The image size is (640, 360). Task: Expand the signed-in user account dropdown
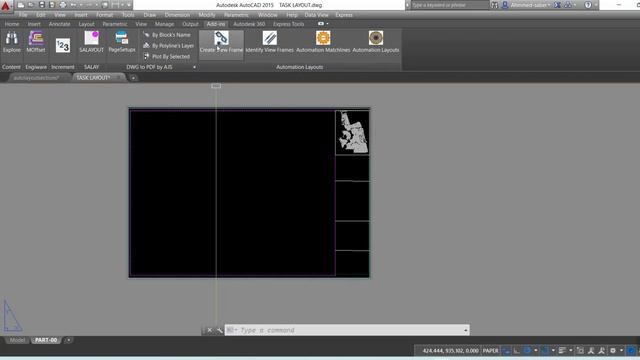click(x=549, y=5)
